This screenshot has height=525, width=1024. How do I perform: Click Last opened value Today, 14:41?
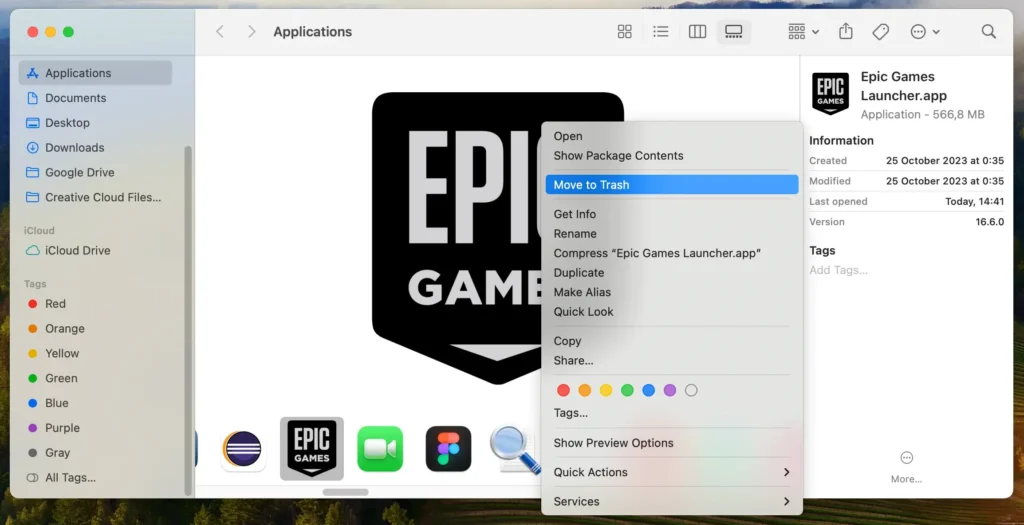click(x=974, y=202)
